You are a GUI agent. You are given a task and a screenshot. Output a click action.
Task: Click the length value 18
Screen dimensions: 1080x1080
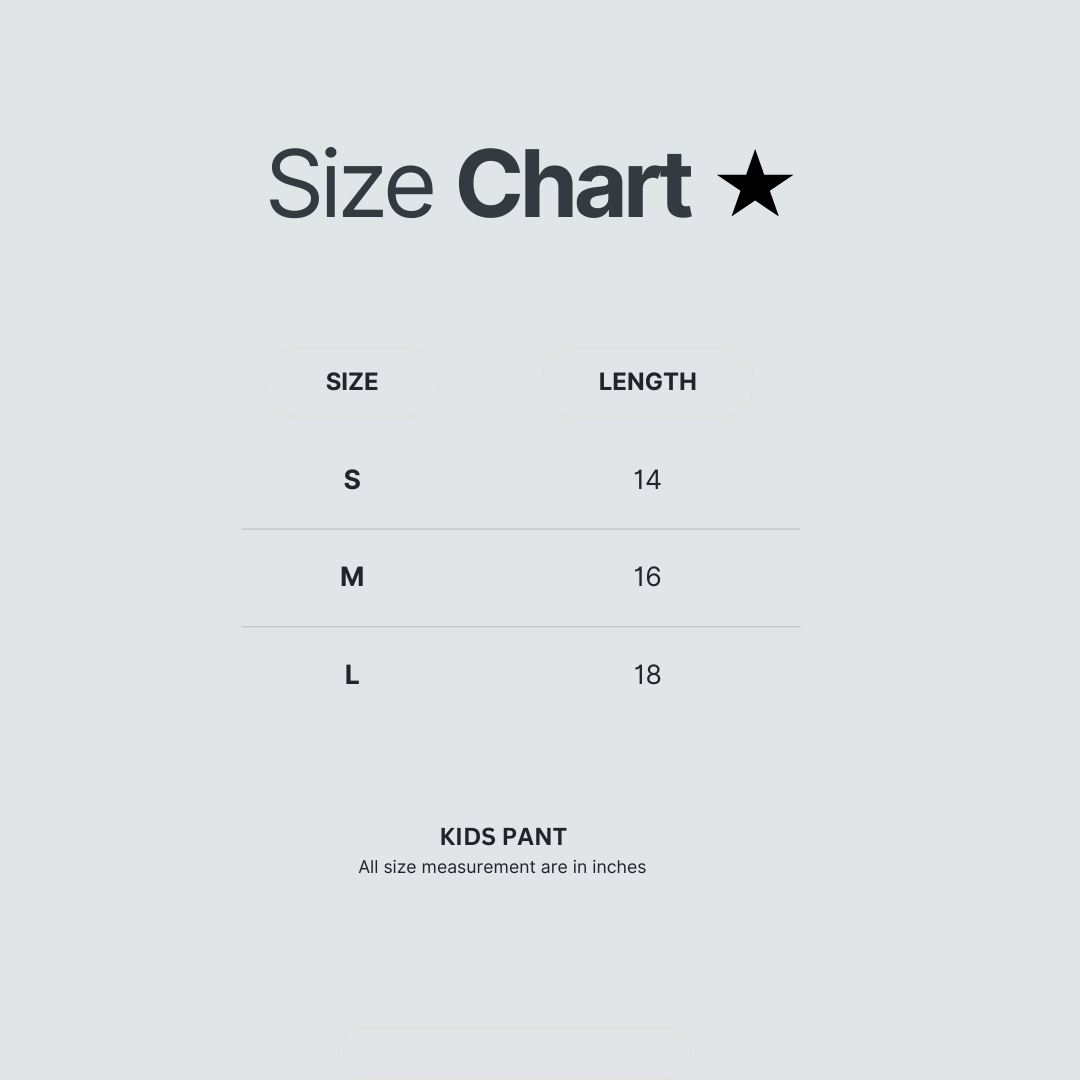click(x=647, y=675)
